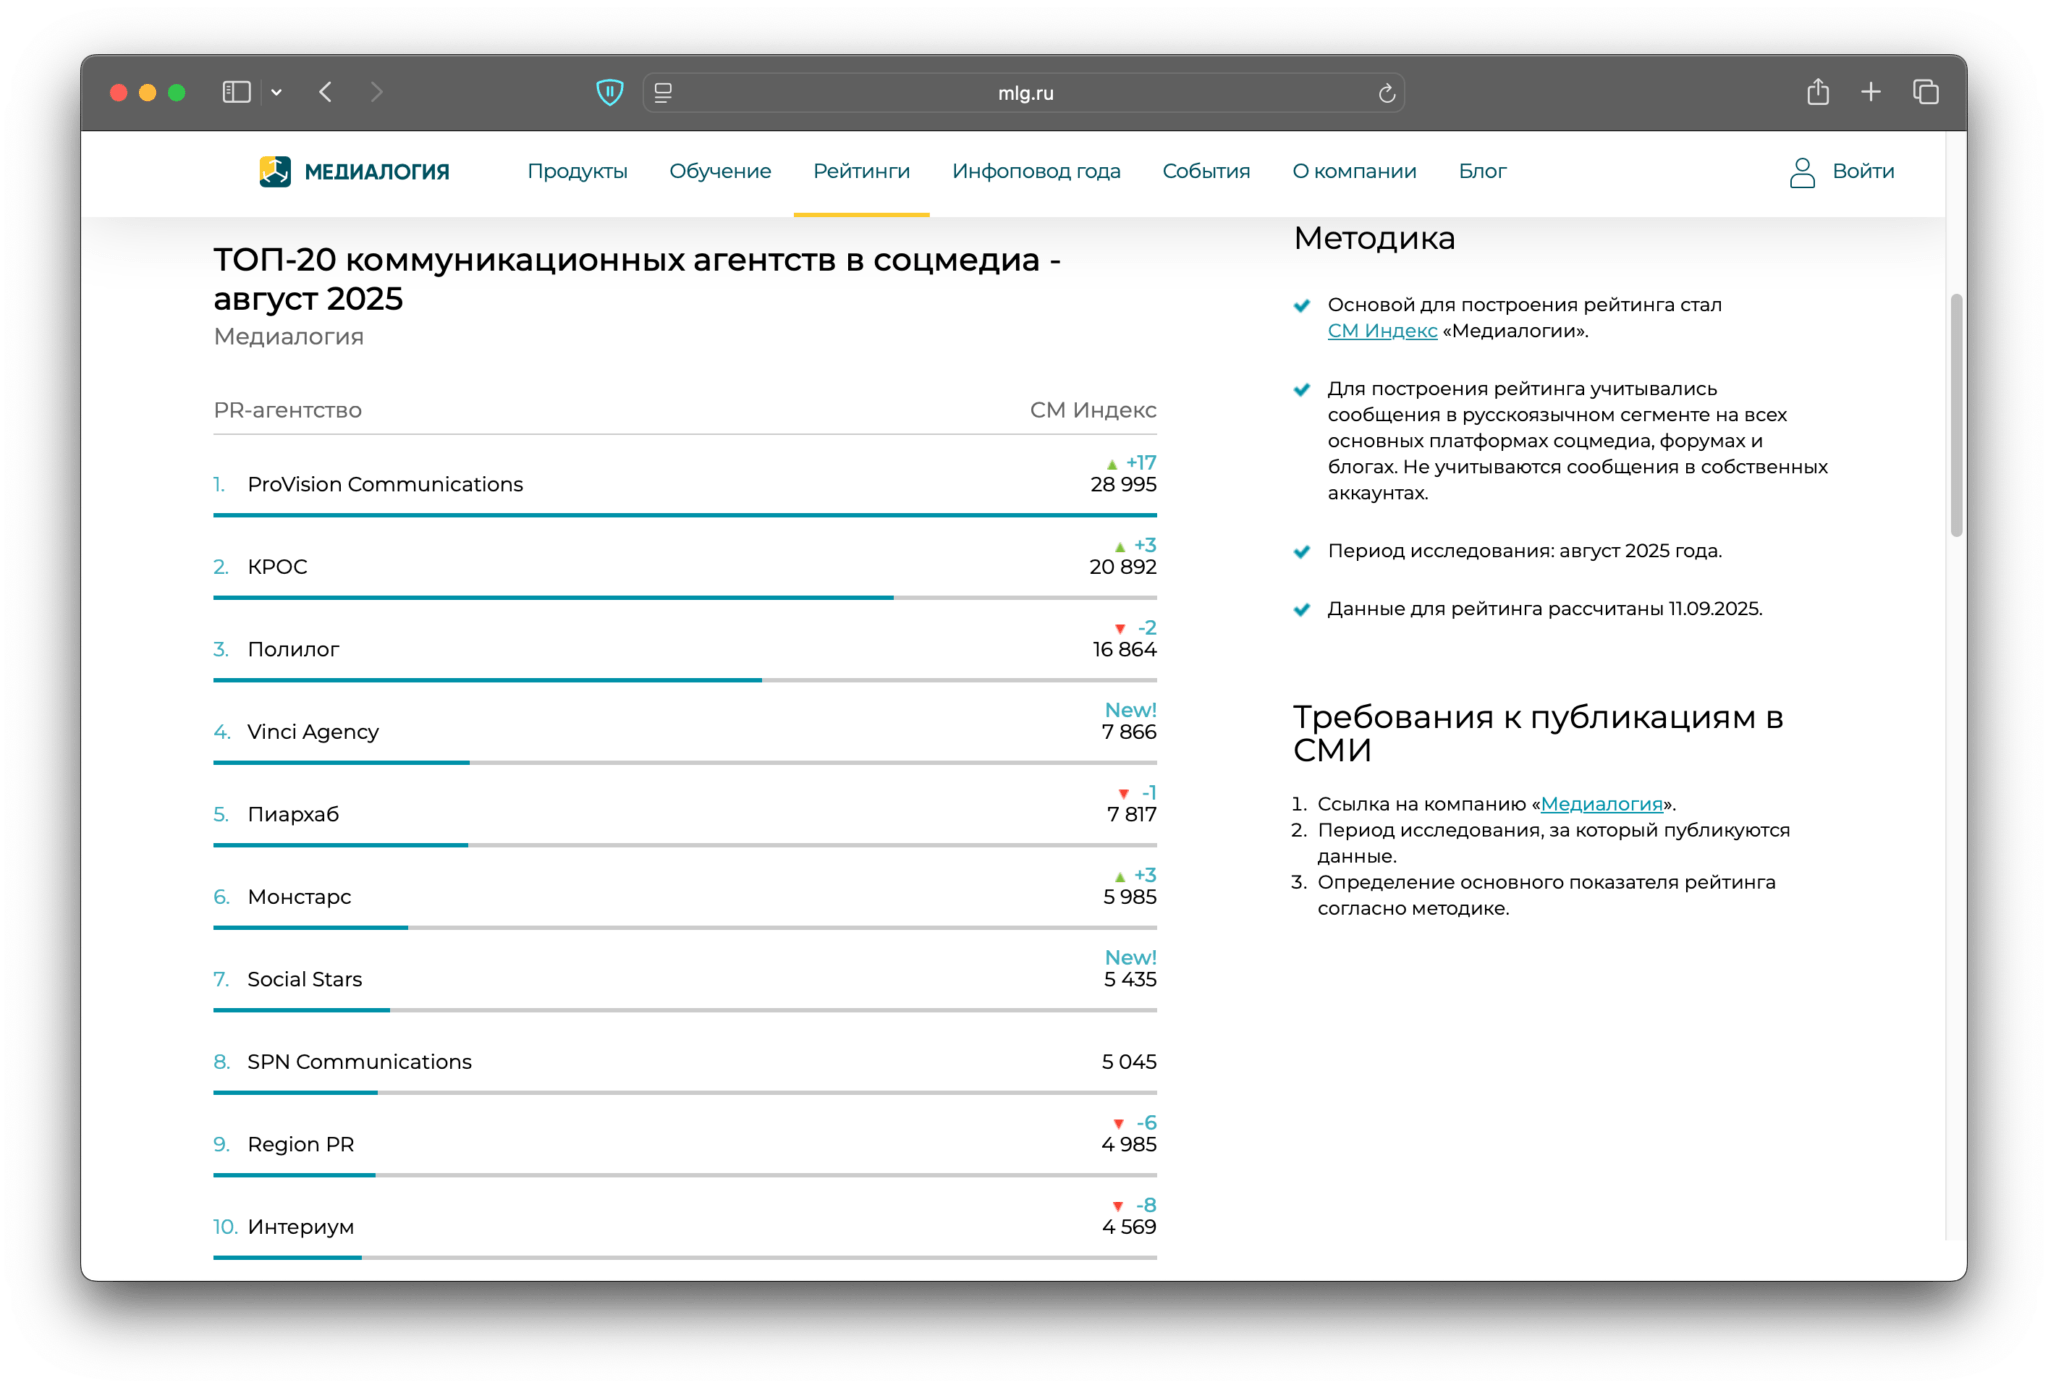Open a new tab with the plus icon
This screenshot has height=1388, width=2048.
(1870, 93)
